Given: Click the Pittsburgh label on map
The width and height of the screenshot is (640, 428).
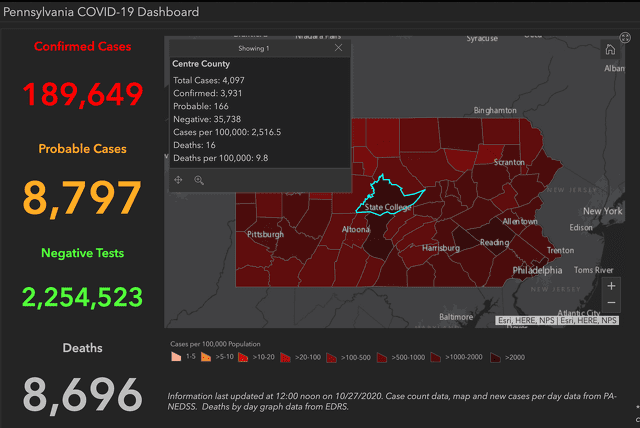Looking at the screenshot, I should click(266, 234).
